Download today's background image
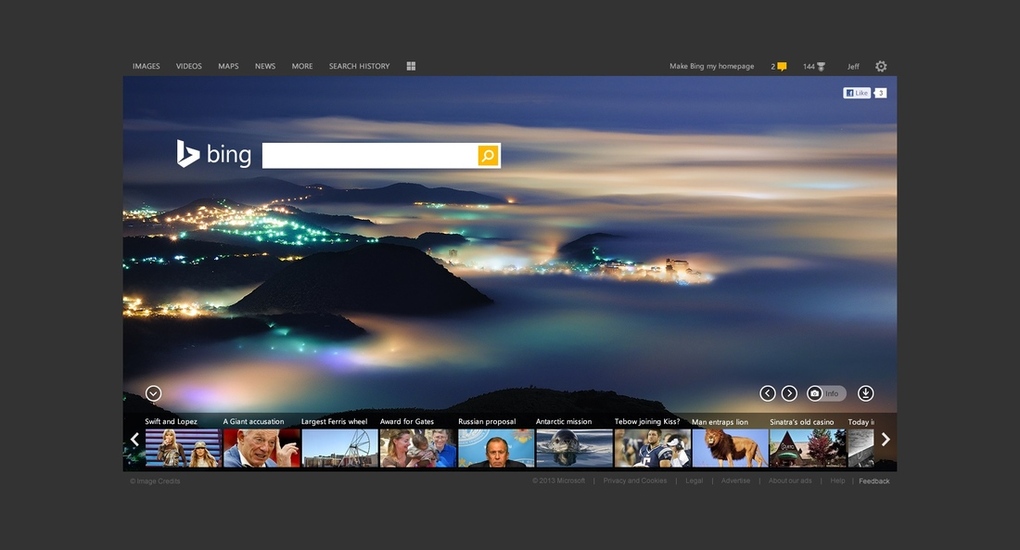The width and height of the screenshot is (1020, 550). 866,393
